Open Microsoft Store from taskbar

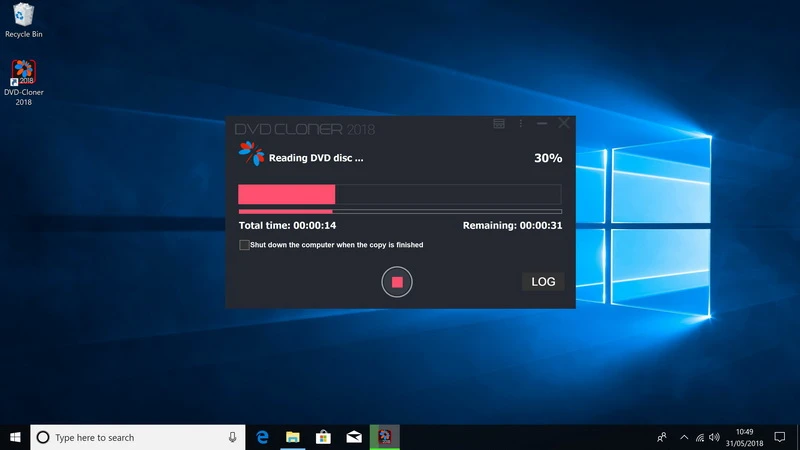coord(323,437)
